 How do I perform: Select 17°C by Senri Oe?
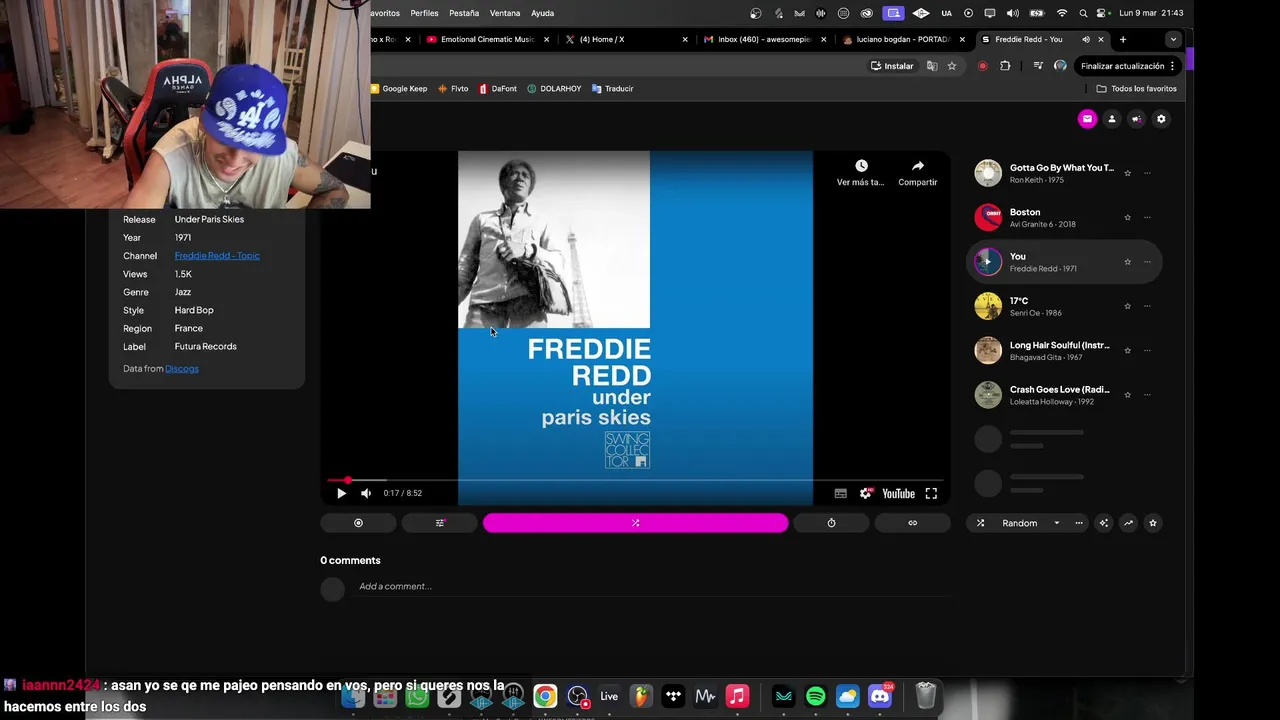pyautogui.click(x=1064, y=306)
